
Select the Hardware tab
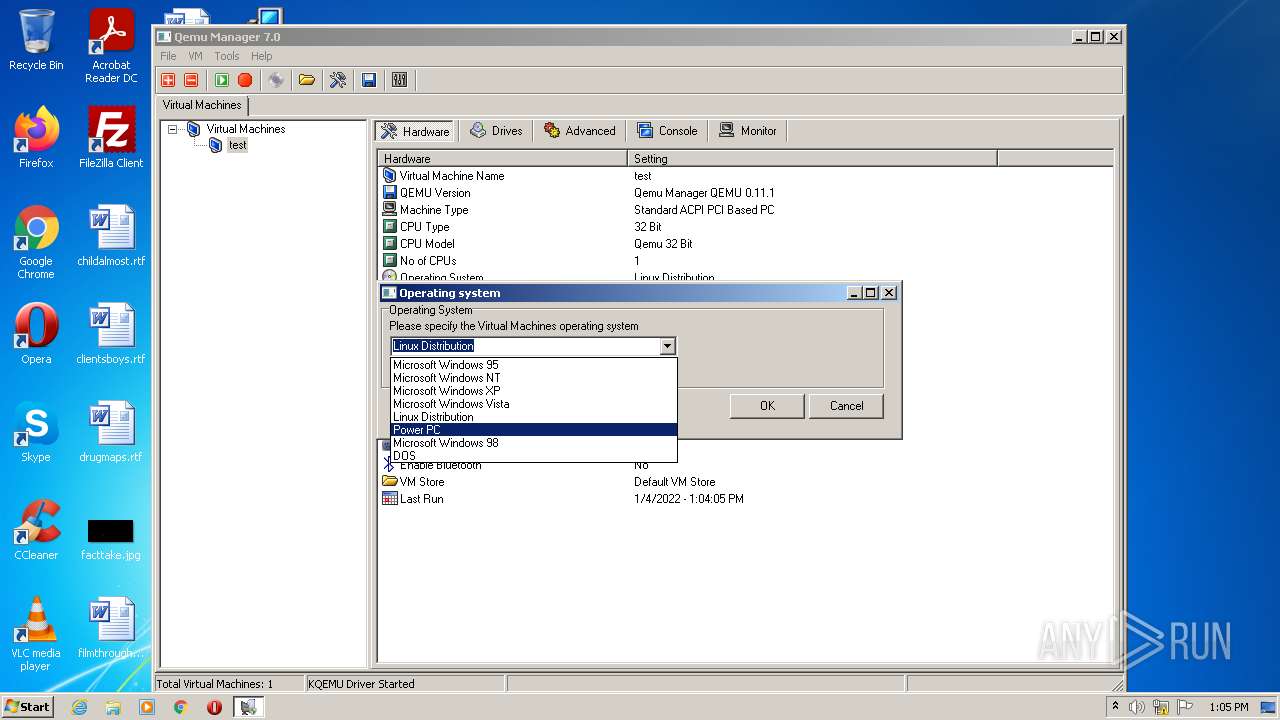point(415,131)
